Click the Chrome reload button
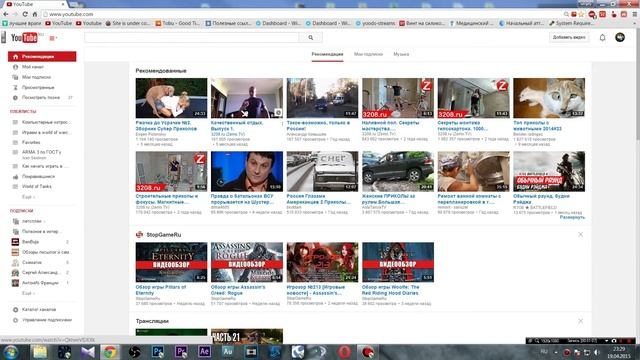Viewport: 640px width, 360px height. tap(25, 14)
